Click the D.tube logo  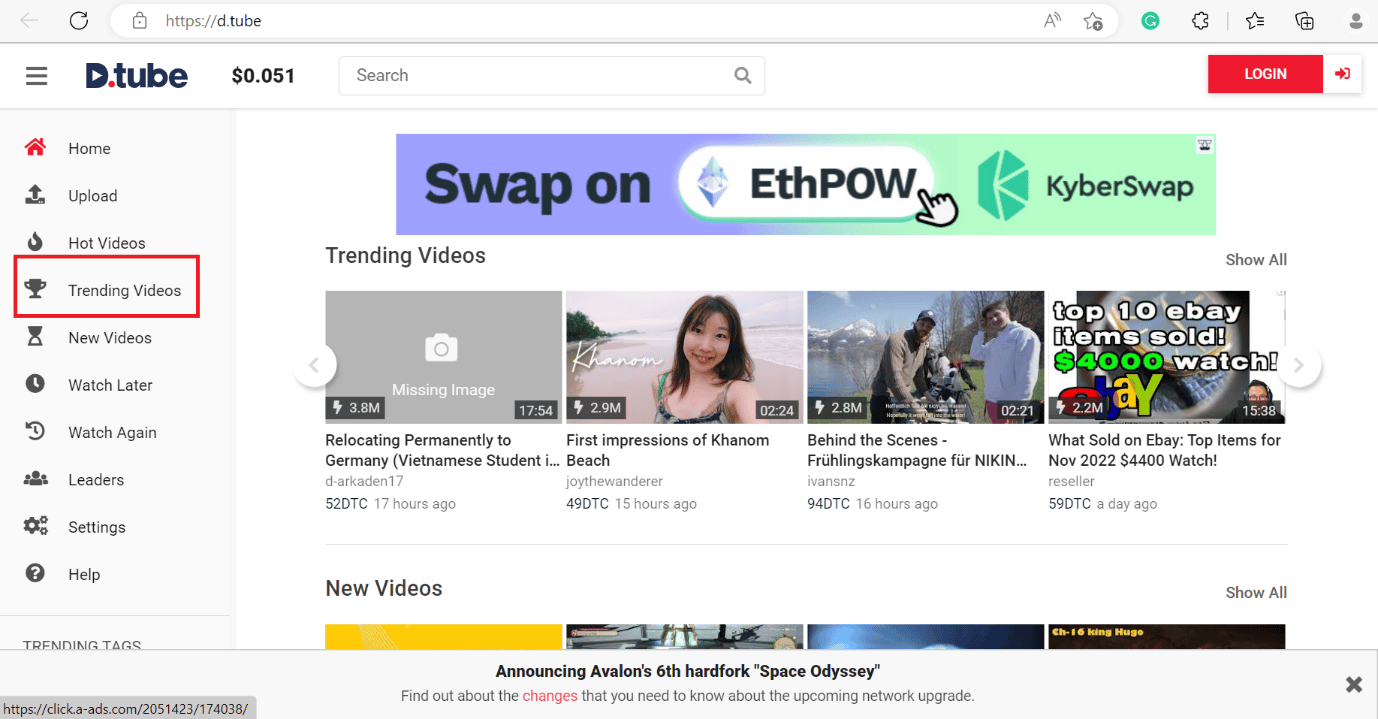136,74
